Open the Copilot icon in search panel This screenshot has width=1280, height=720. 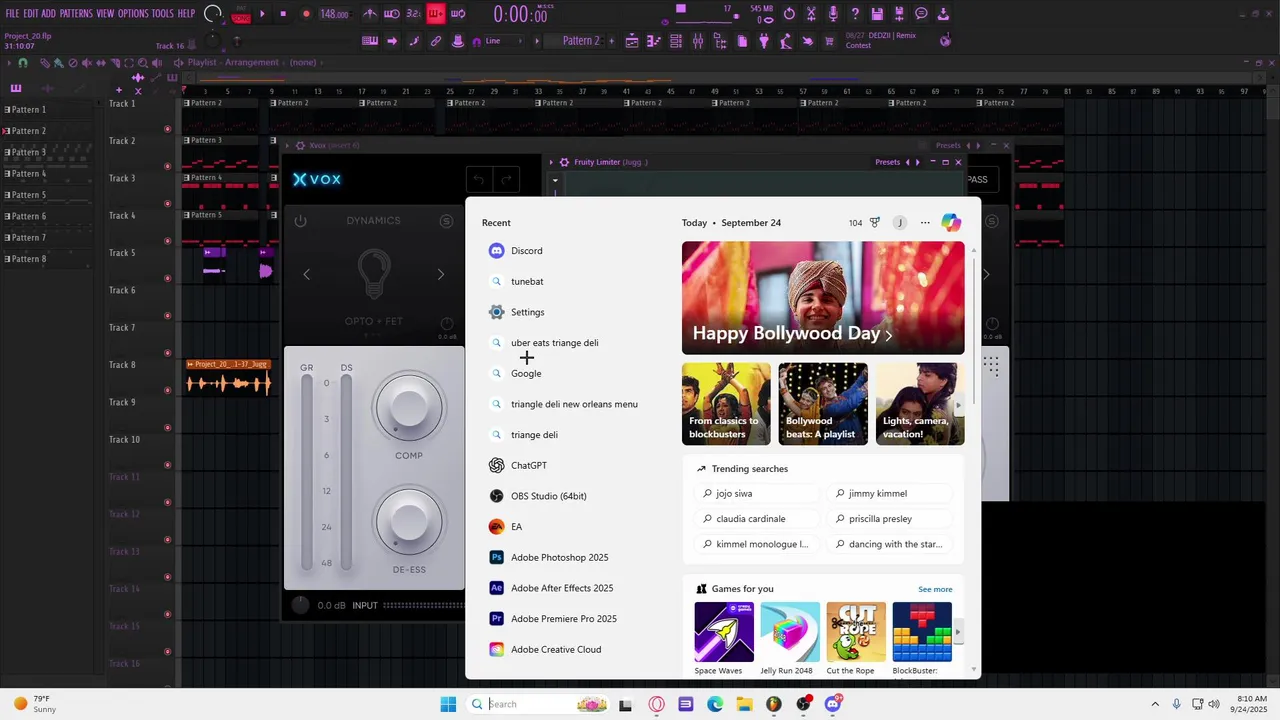point(951,223)
